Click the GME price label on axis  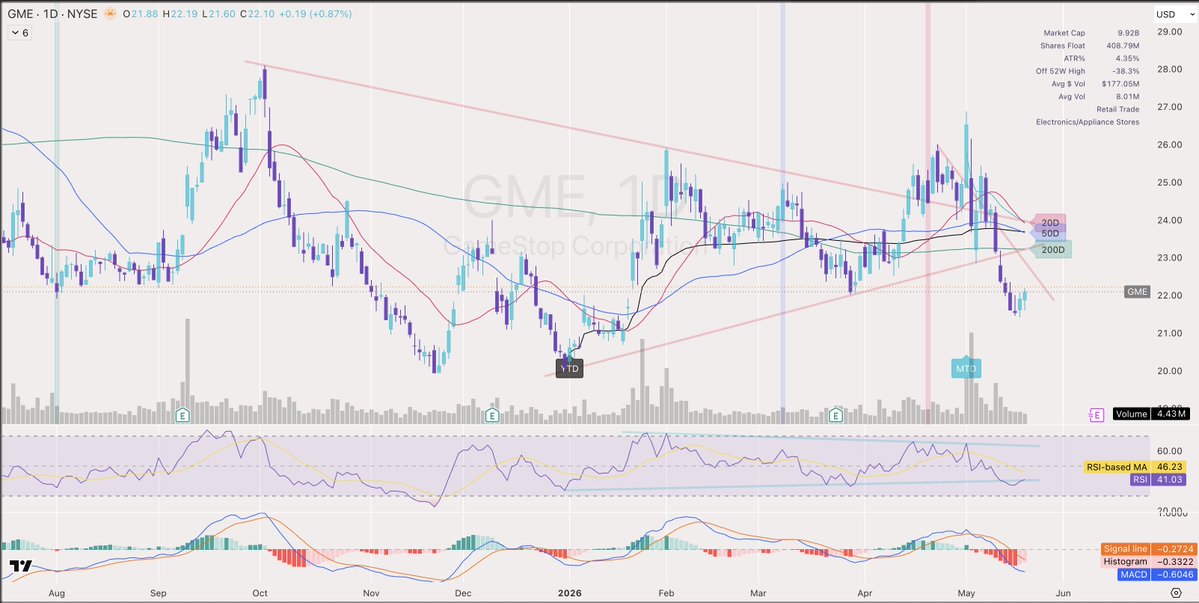(x=1137, y=291)
